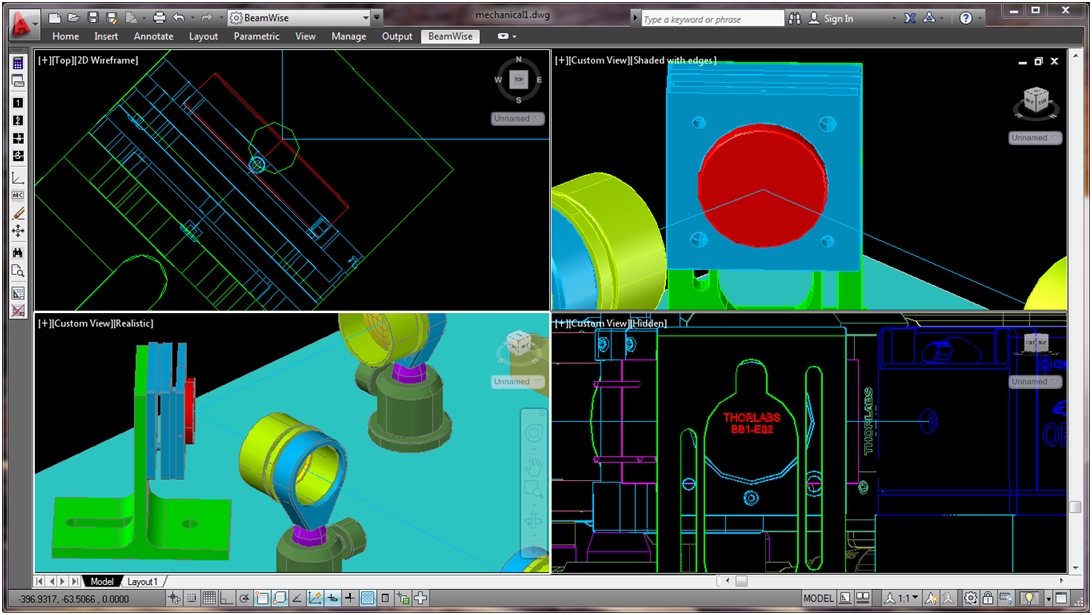Image resolution: width=1092 pixels, height=615 pixels.
Task: Toggle Grid Display in status bar
Action: 209,598
